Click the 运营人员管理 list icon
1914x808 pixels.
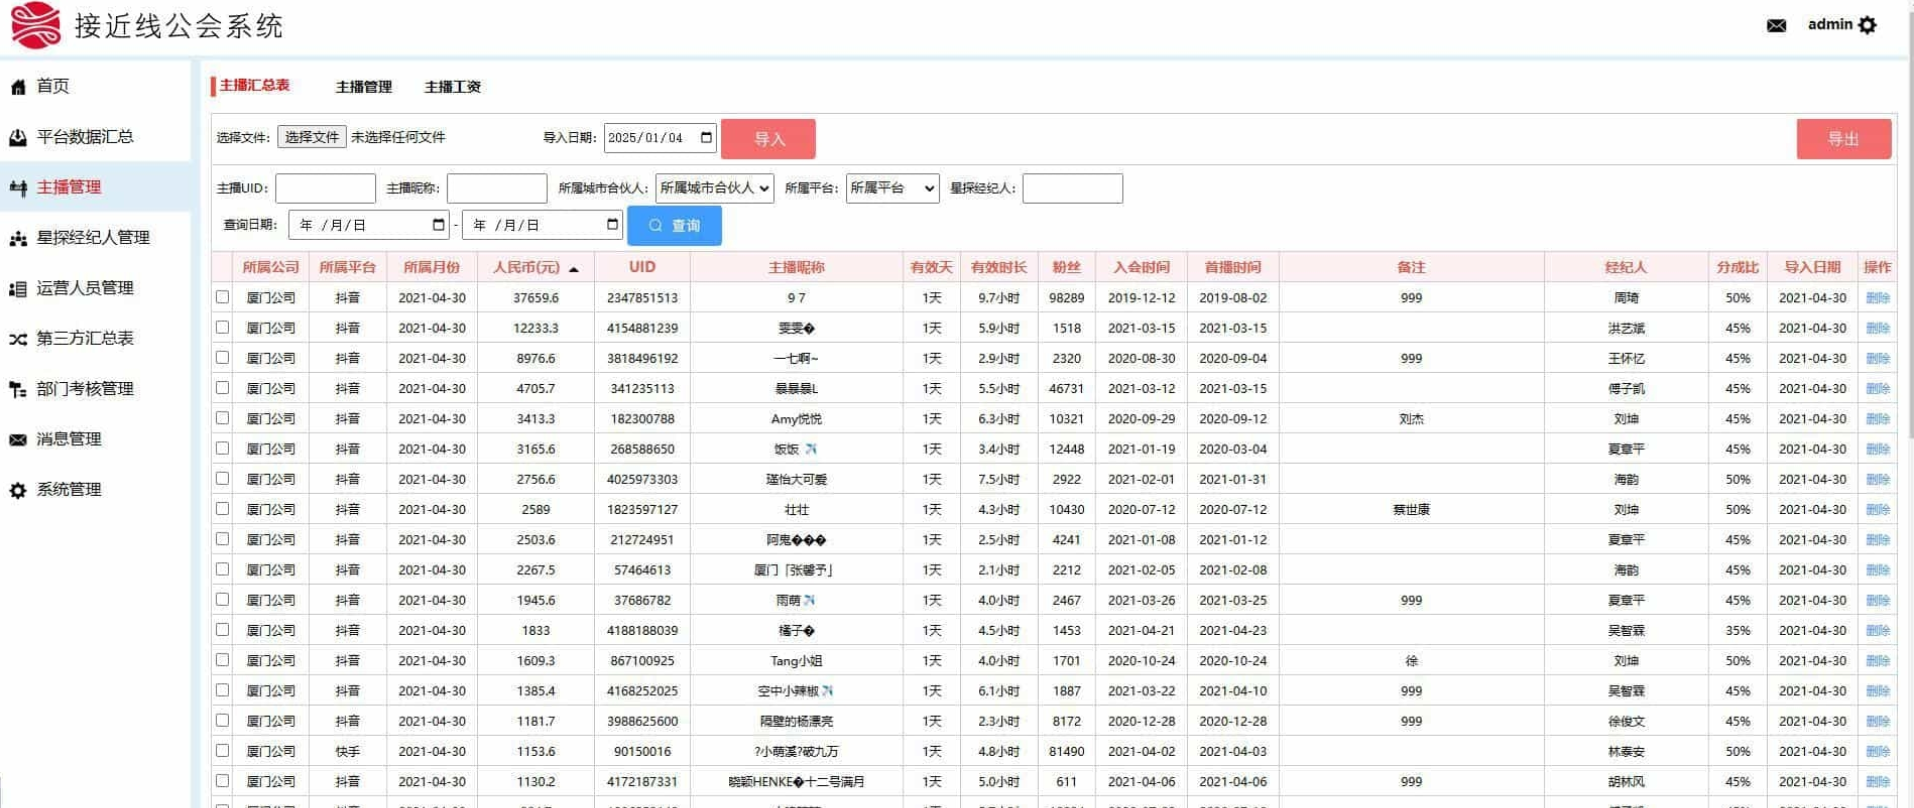tap(18, 289)
